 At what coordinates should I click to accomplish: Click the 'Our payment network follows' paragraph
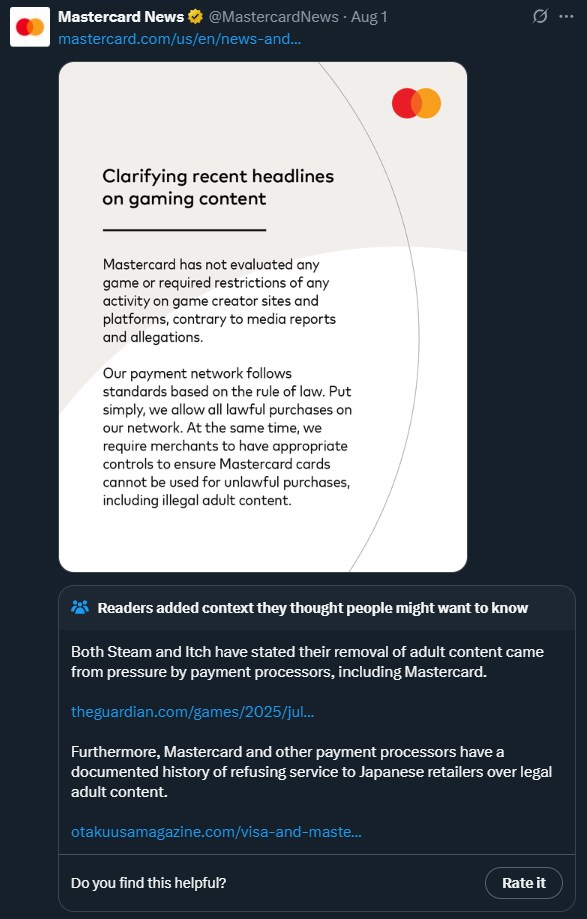pos(227,437)
